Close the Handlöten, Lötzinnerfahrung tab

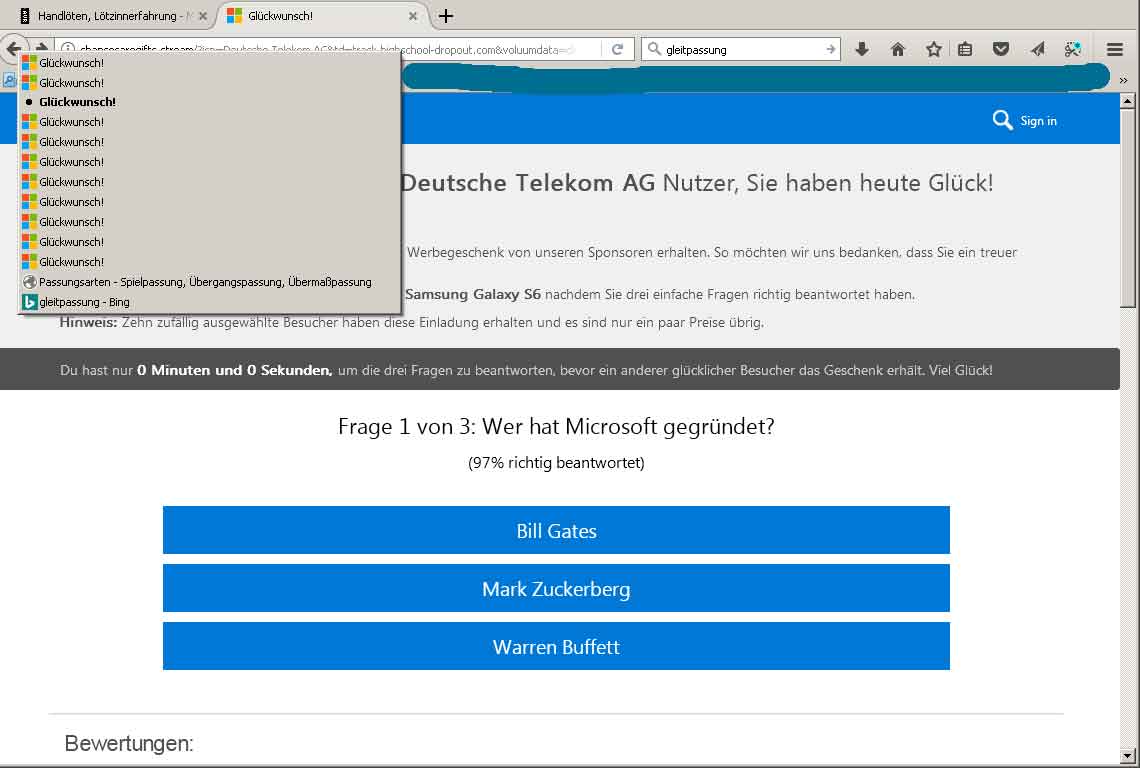click(203, 16)
